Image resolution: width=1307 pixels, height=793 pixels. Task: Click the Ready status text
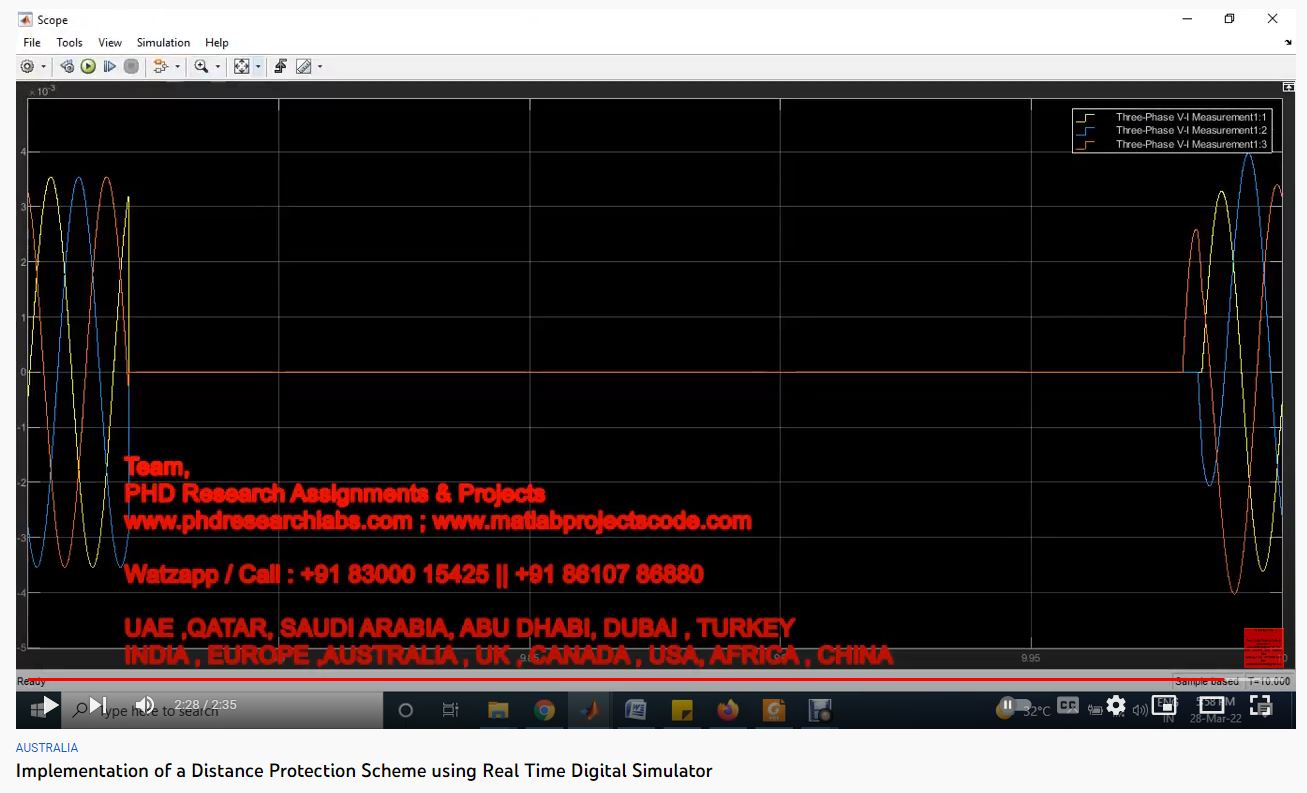click(31, 682)
